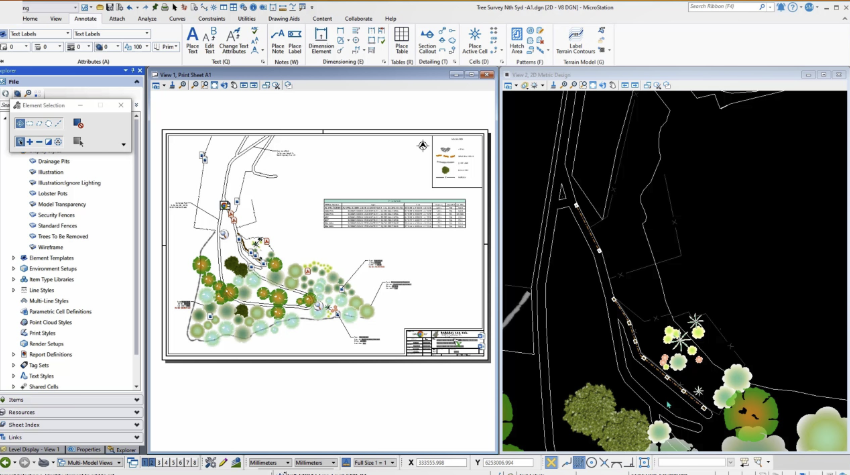Toggle view number 3 button
This screenshot has width=850, height=475.
[x=159, y=463]
